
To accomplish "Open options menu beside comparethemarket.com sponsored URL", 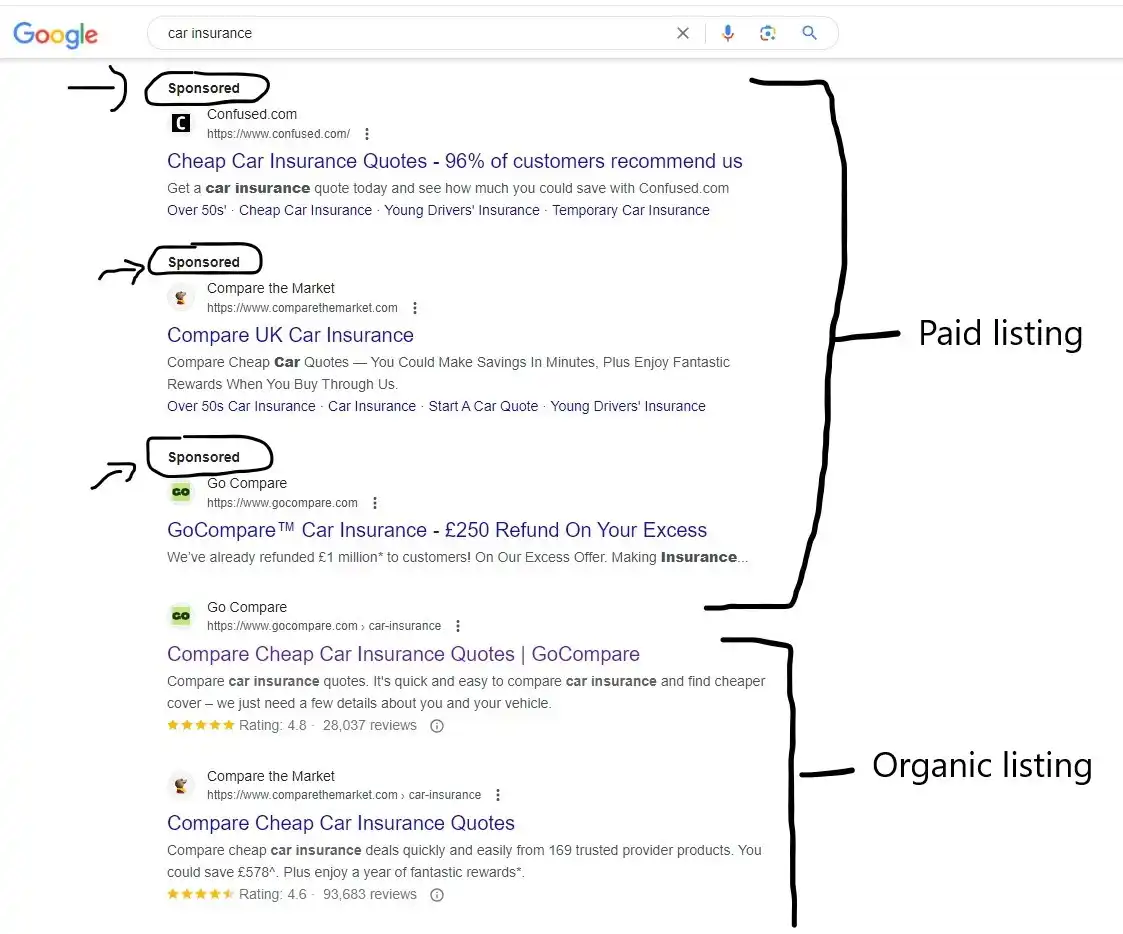I will [415, 308].
